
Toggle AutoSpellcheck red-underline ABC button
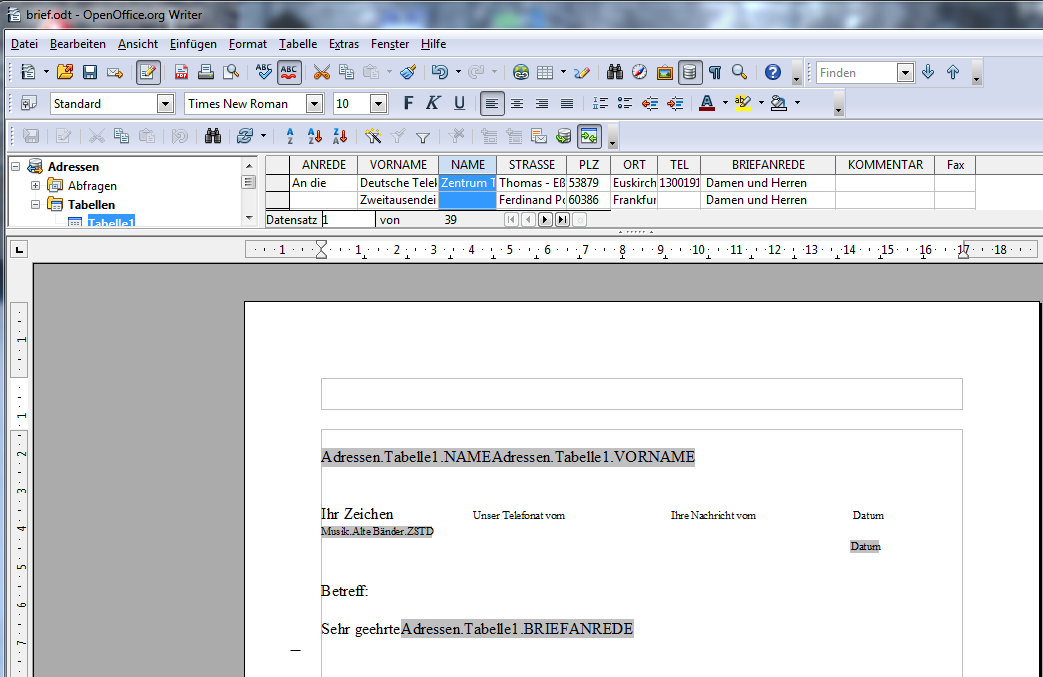[289, 72]
